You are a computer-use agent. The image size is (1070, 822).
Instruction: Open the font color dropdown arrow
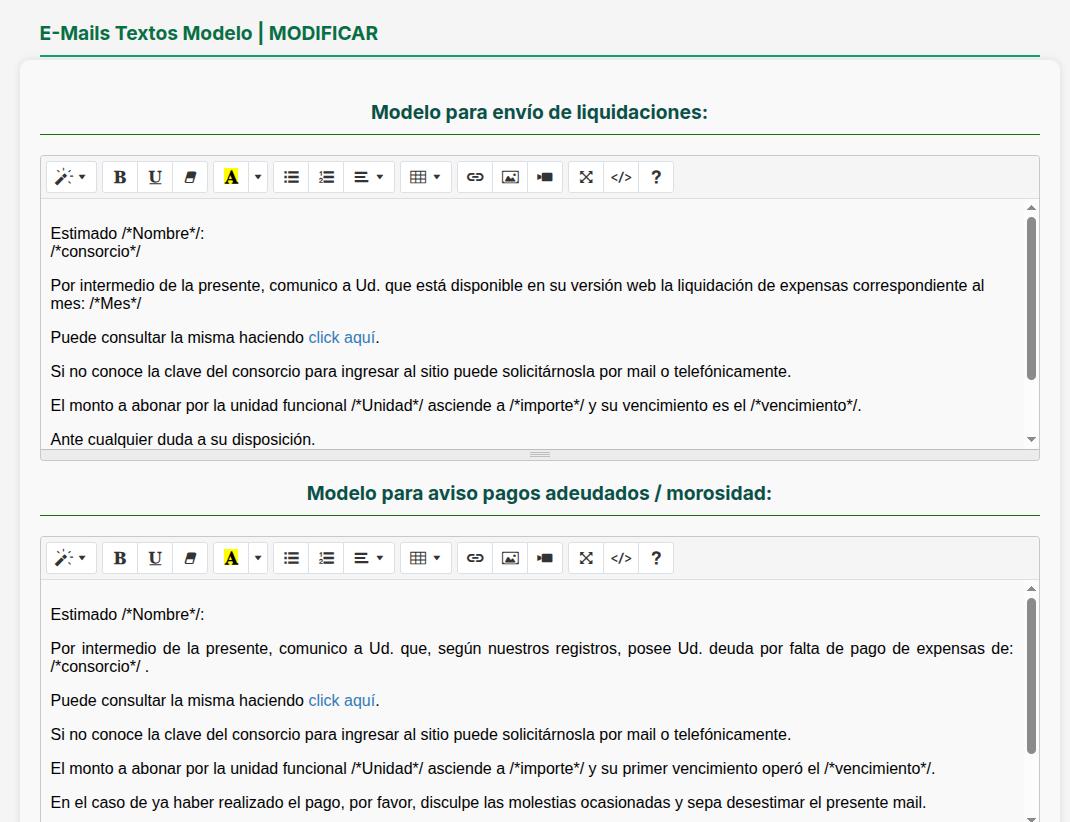pos(256,177)
